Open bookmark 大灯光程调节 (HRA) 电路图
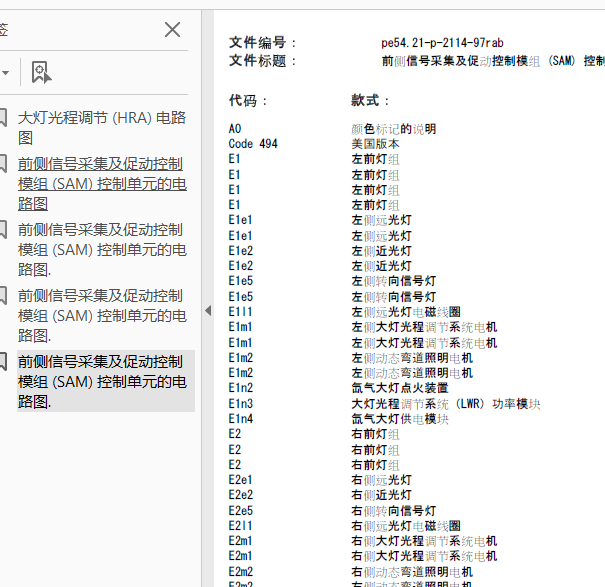Screen dimensions: 605x587 click(102, 128)
